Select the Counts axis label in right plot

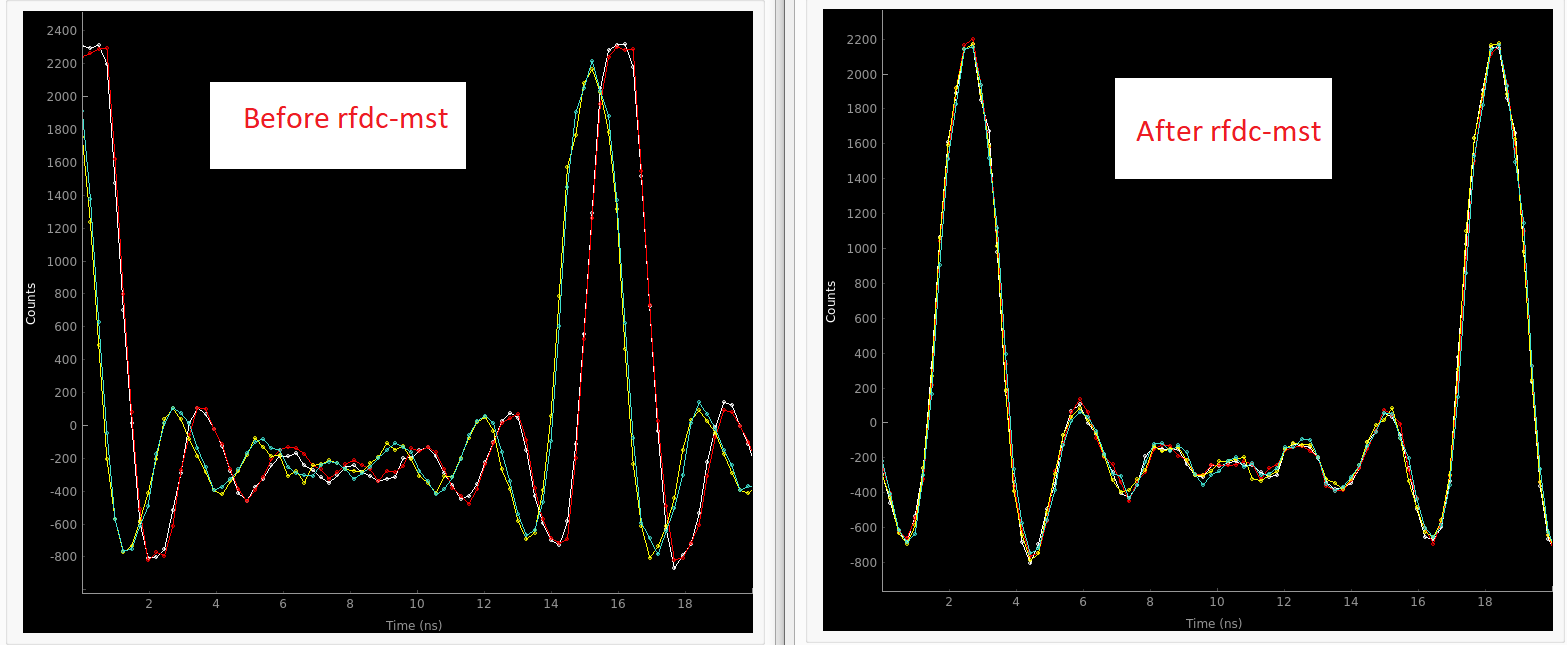(831, 301)
